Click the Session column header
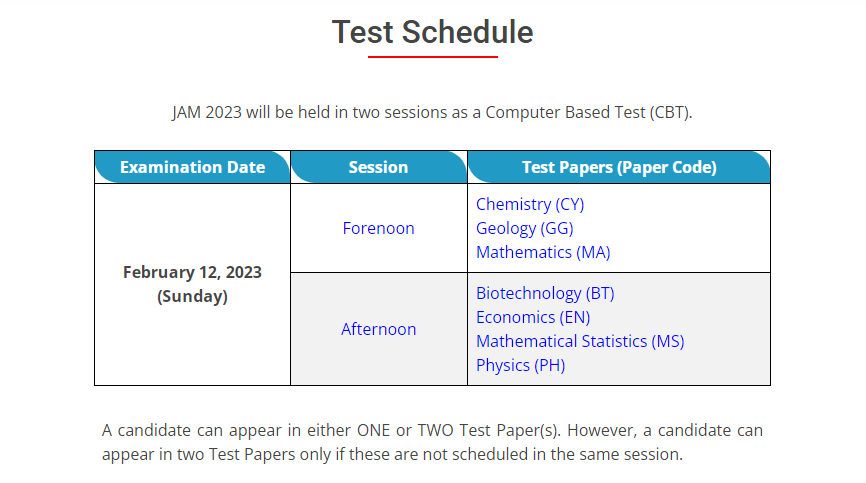Viewport: 866px width, 483px height. click(378, 167)
